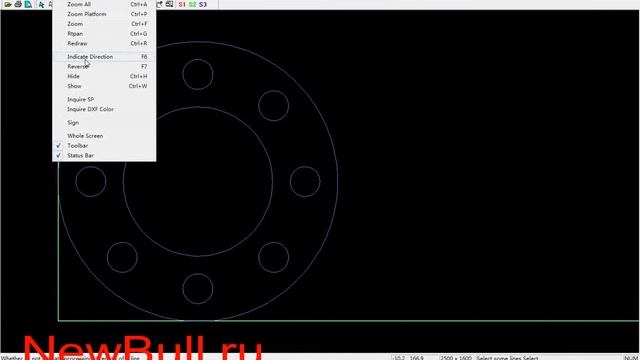Click the Open file toolbar icon
The image size is (640, 360).
pos(8,4)
